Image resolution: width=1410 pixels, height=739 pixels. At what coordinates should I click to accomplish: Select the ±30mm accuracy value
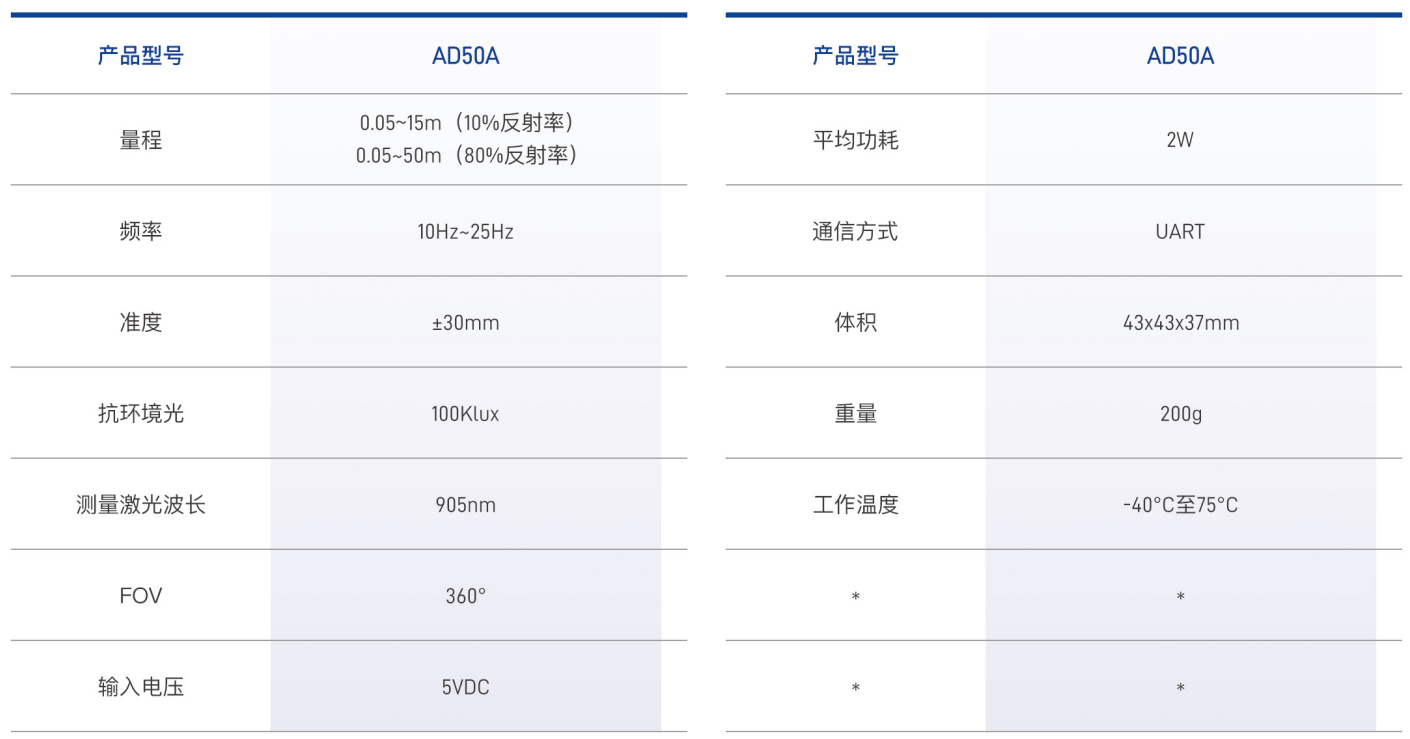[x=465, y=323]
